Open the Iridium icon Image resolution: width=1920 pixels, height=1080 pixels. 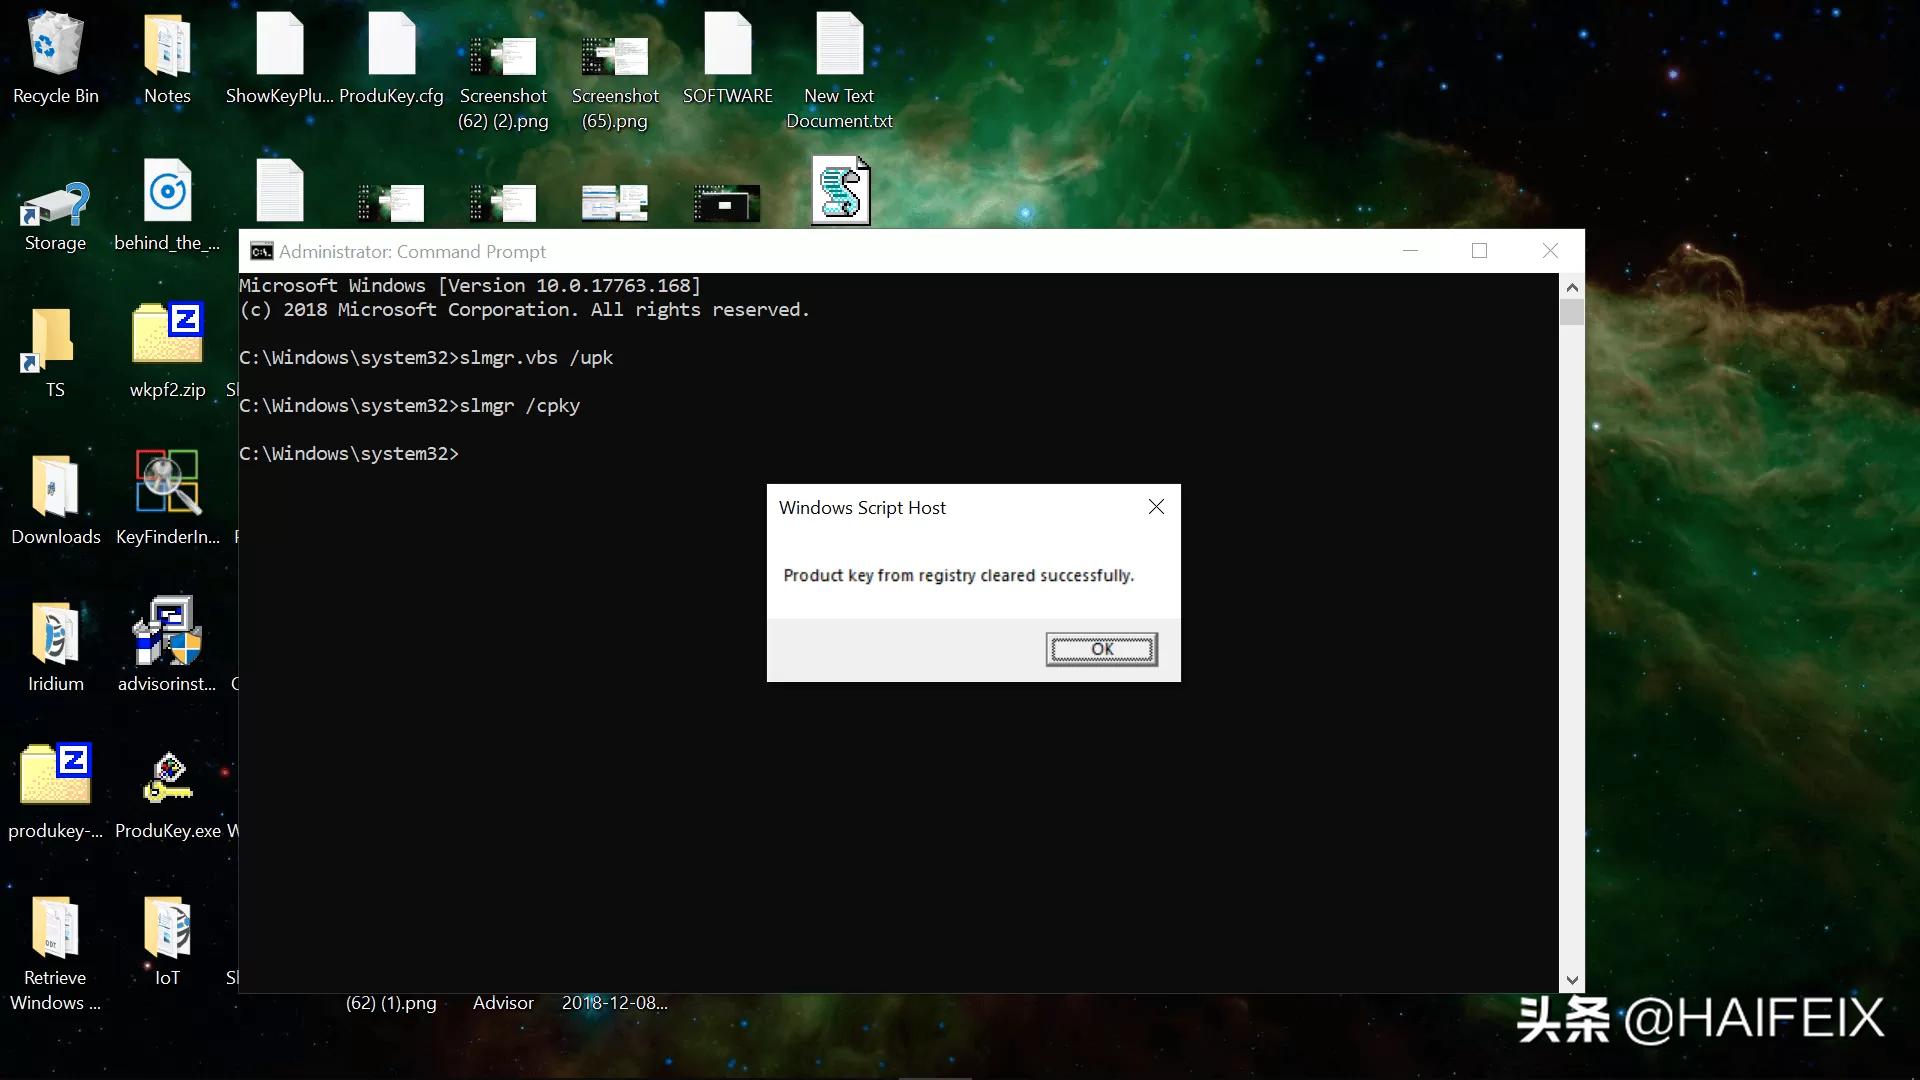coord(55,630)
